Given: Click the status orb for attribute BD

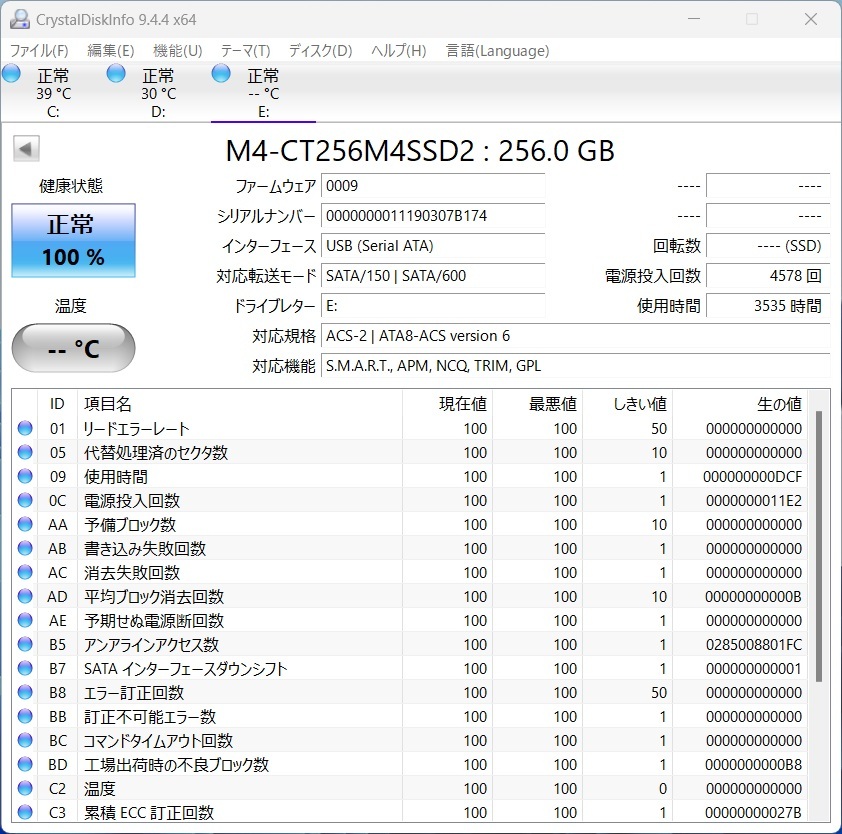Looking at the screenshot, I should click(x=25, y=764).
